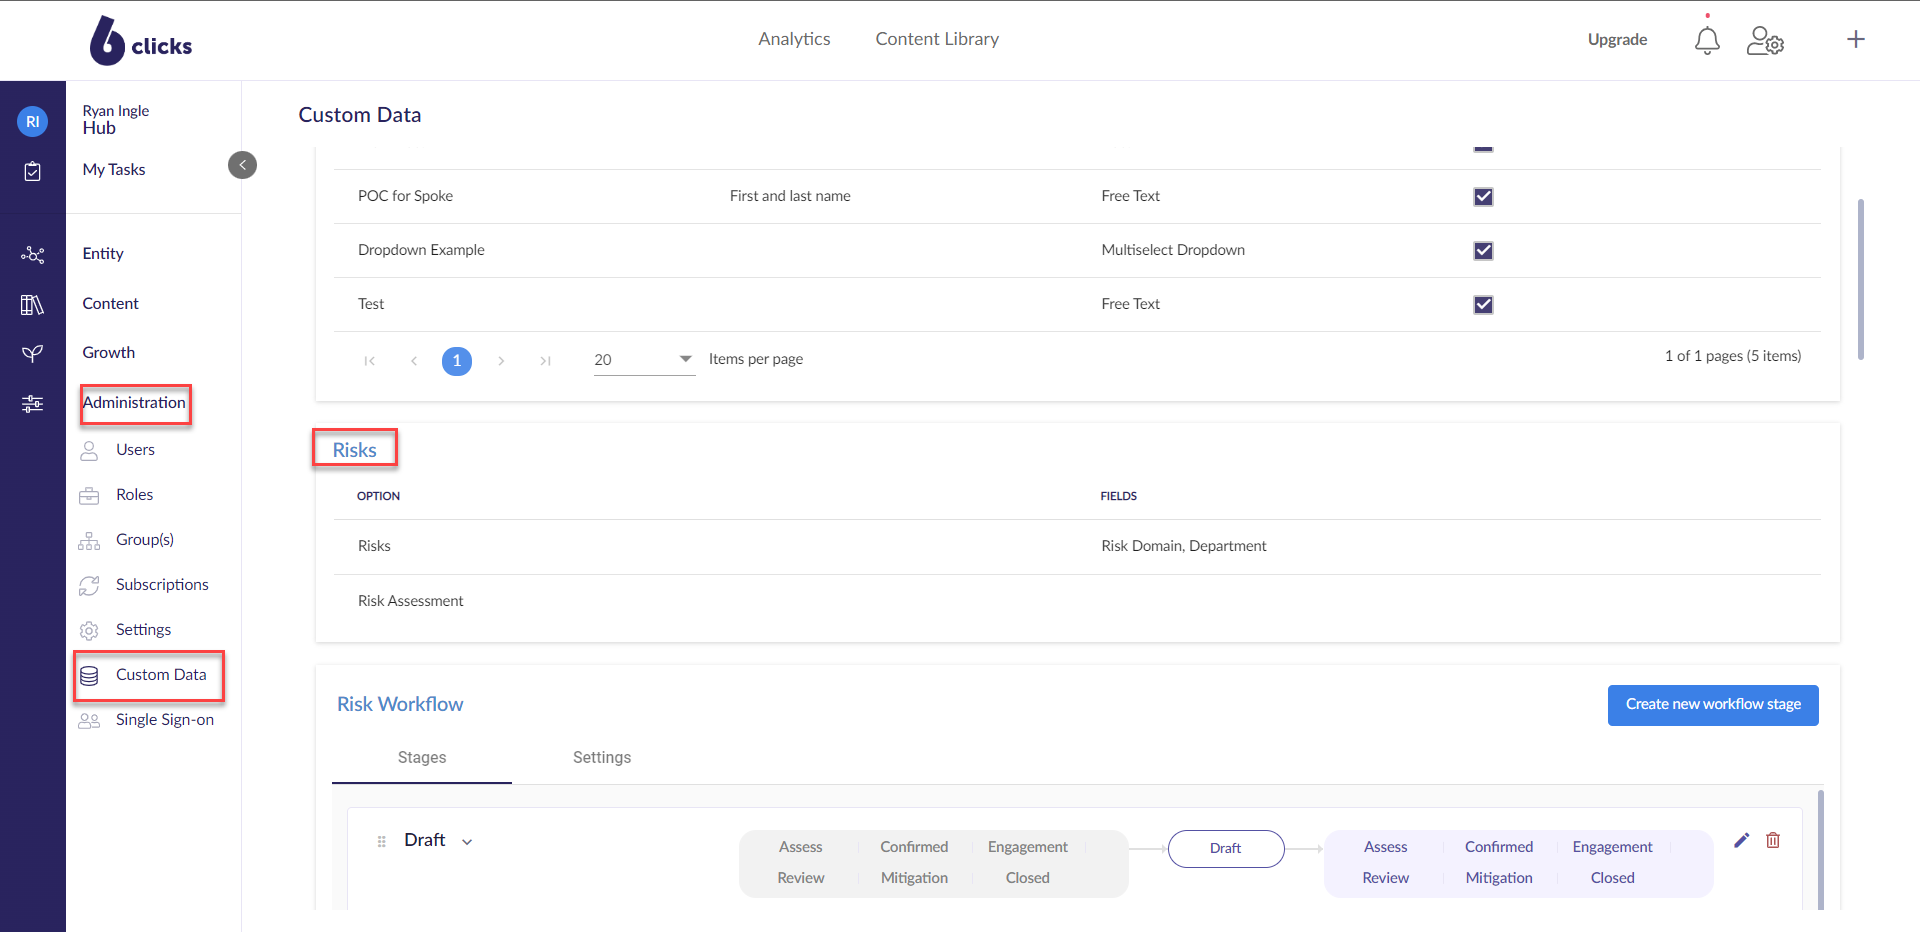The width and height of the screenshot is (1920, 932).
Task: Delete the Draft workflow stage
Action: pos(1773,840)
